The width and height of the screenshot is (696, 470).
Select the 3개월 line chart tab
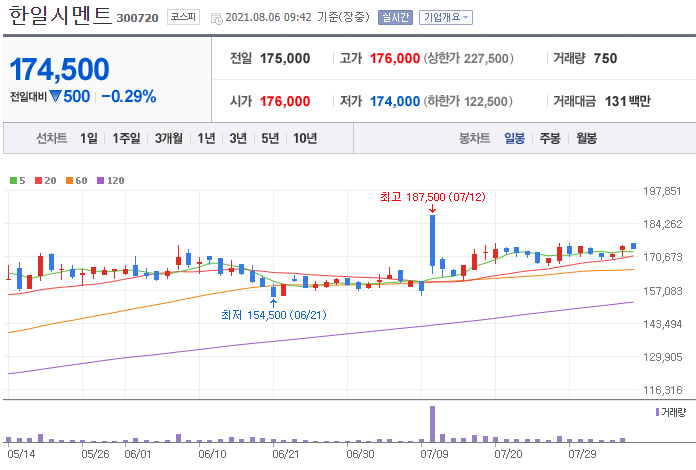click(169, 138)
